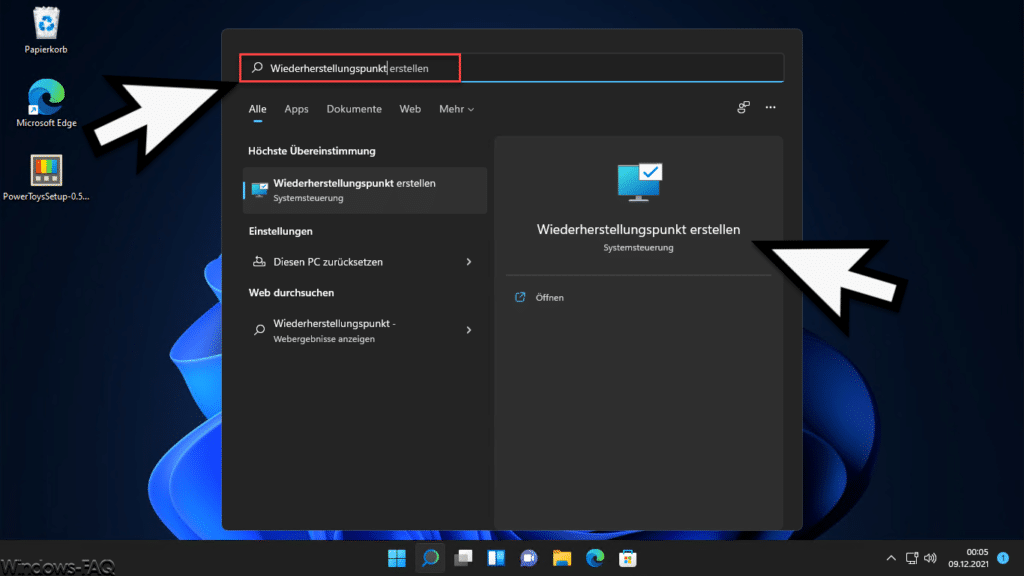This screenshot has width=1024, height=576.
Task: Click the control panel icon of best match
Action: [x=259, y=190]
